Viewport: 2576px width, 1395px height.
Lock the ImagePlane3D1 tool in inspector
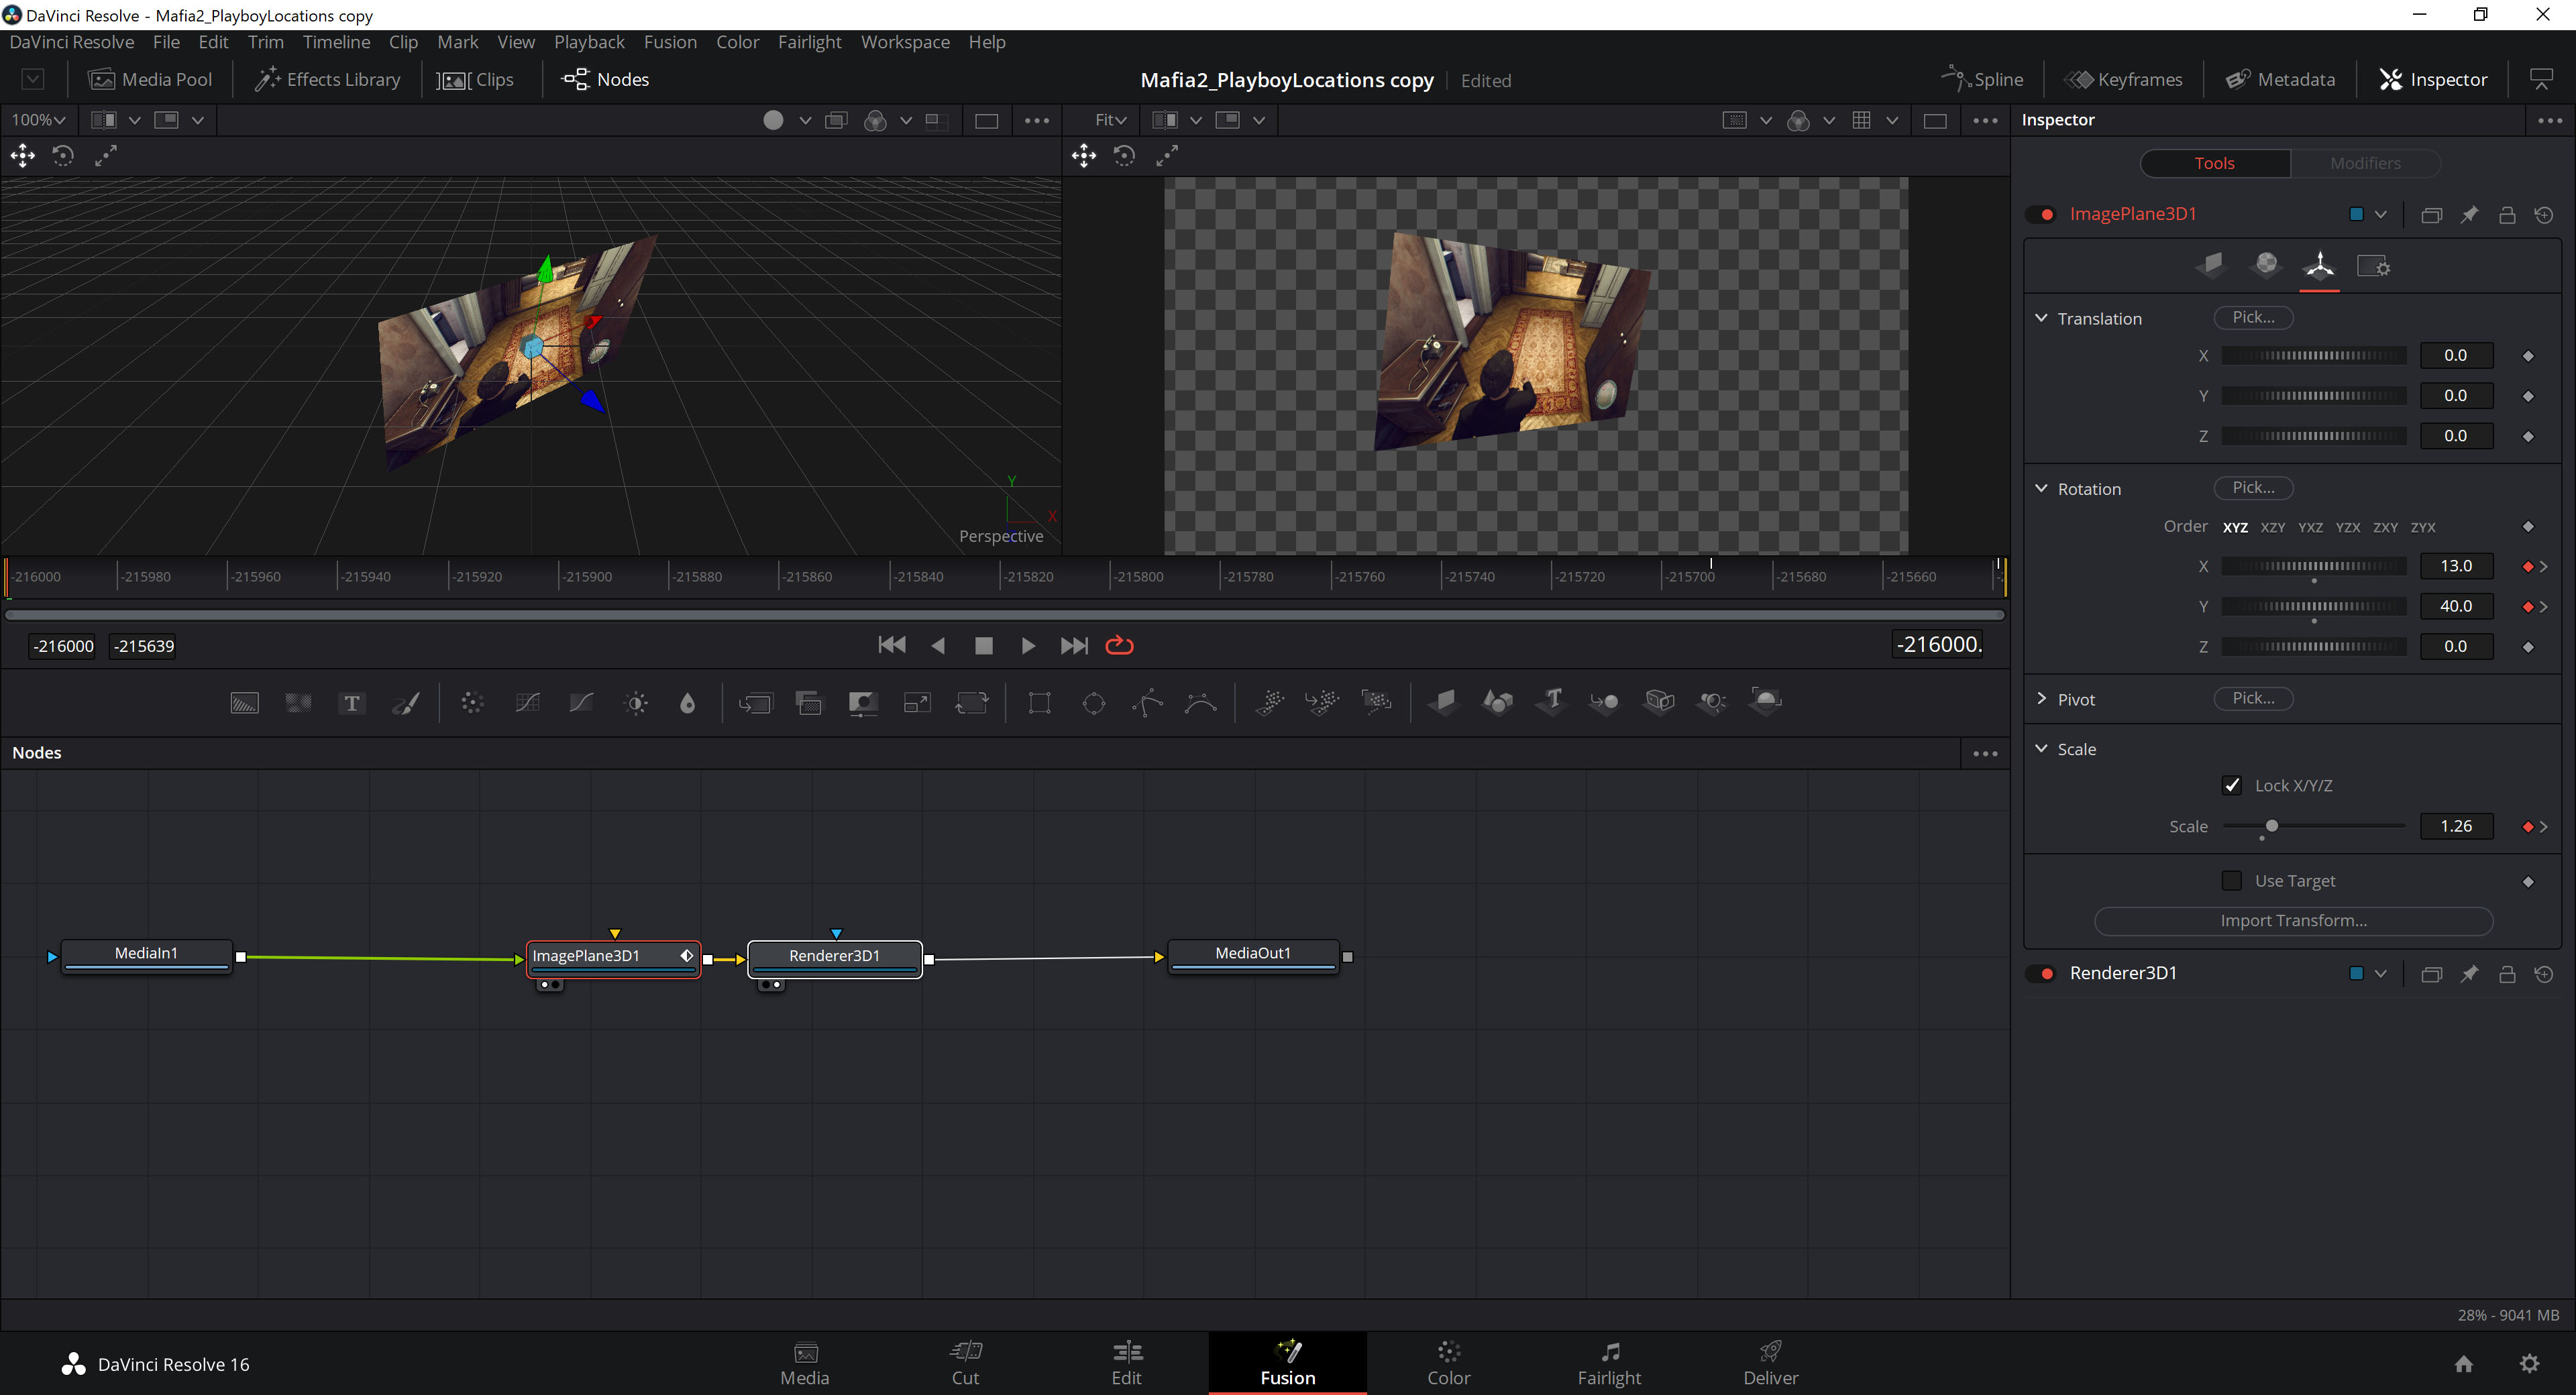pyautogui.click(x=2507, y=214)
